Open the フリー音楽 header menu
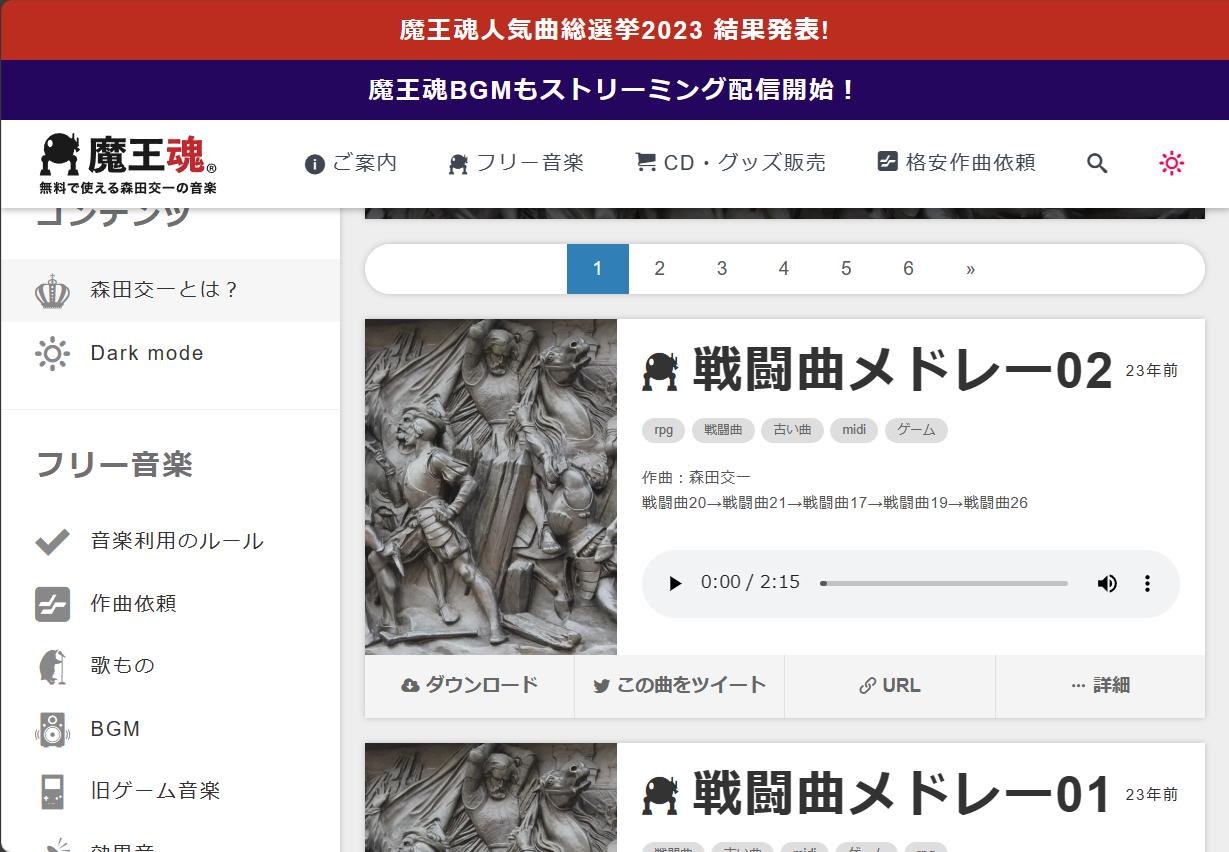This screenshot has width=1229, height=852. coord(516,163)
